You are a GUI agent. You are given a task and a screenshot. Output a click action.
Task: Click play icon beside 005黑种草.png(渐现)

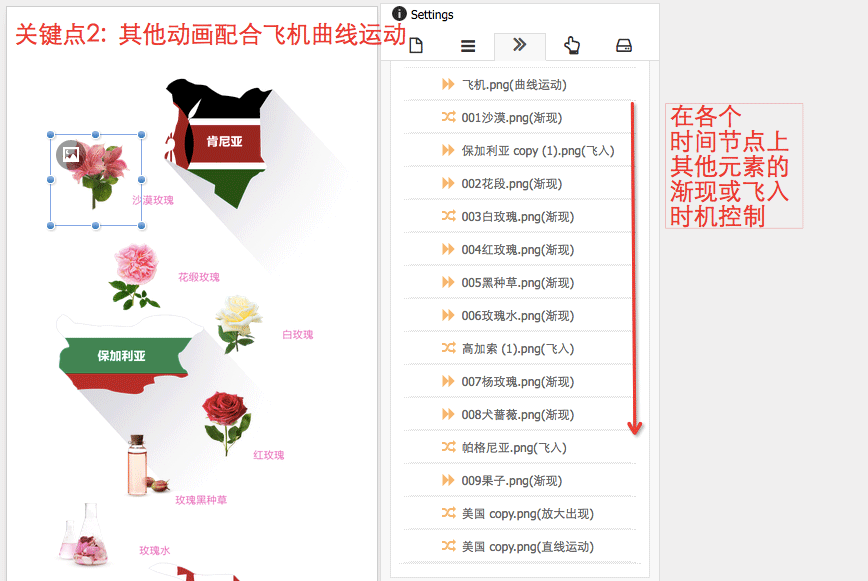pos(448,282)
